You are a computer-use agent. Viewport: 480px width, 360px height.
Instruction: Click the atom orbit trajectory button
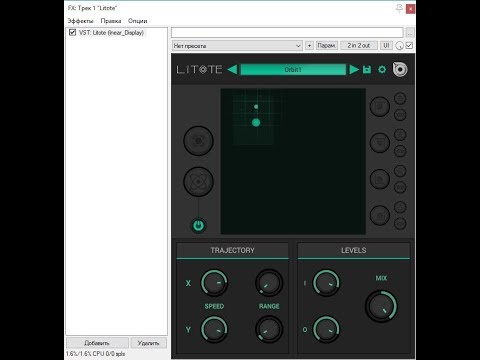pyautogui.click(x=198, y=181)
